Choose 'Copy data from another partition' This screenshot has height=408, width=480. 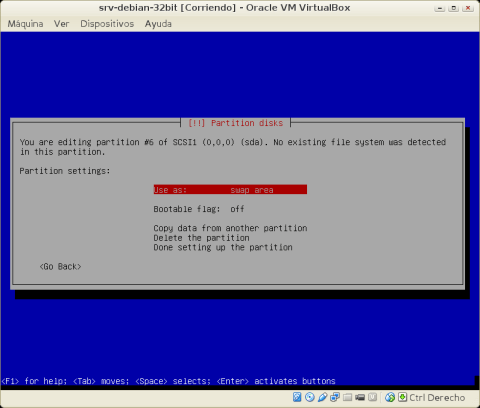pyautogui.click(x=230, y=228)
